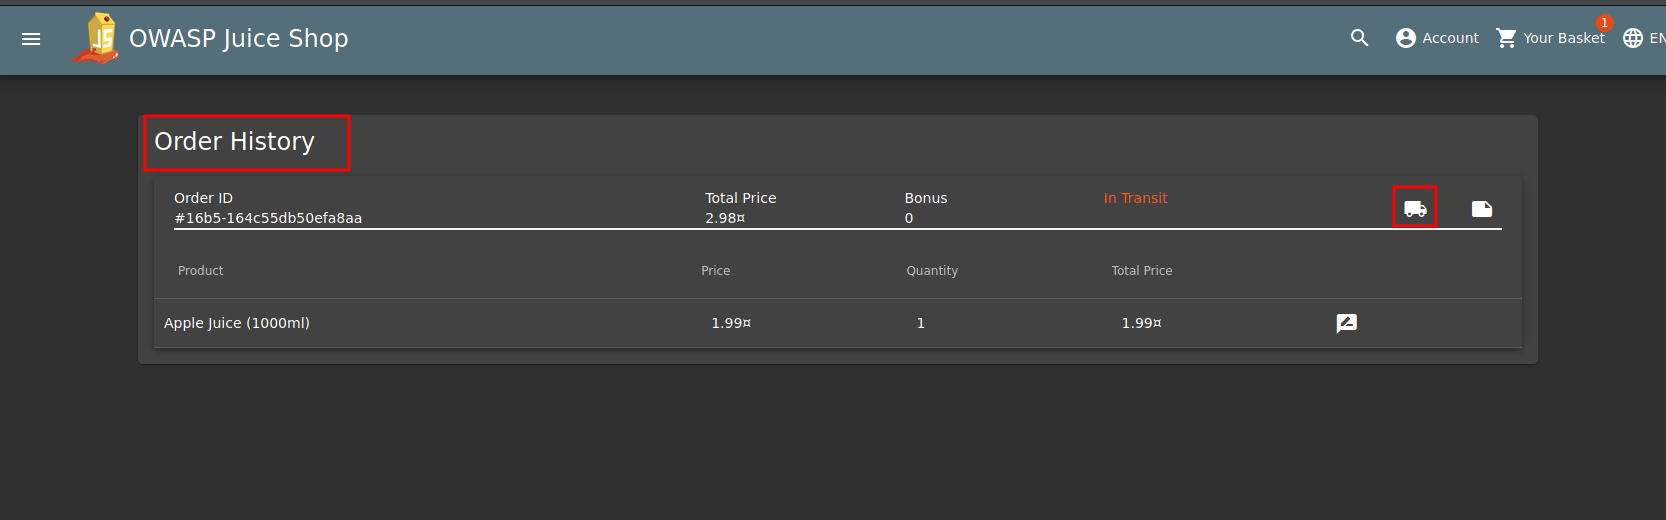The height and width of the screenshot is (520, 1666).
Task: Open order confirmation document icon
Action: [1482, 208]
